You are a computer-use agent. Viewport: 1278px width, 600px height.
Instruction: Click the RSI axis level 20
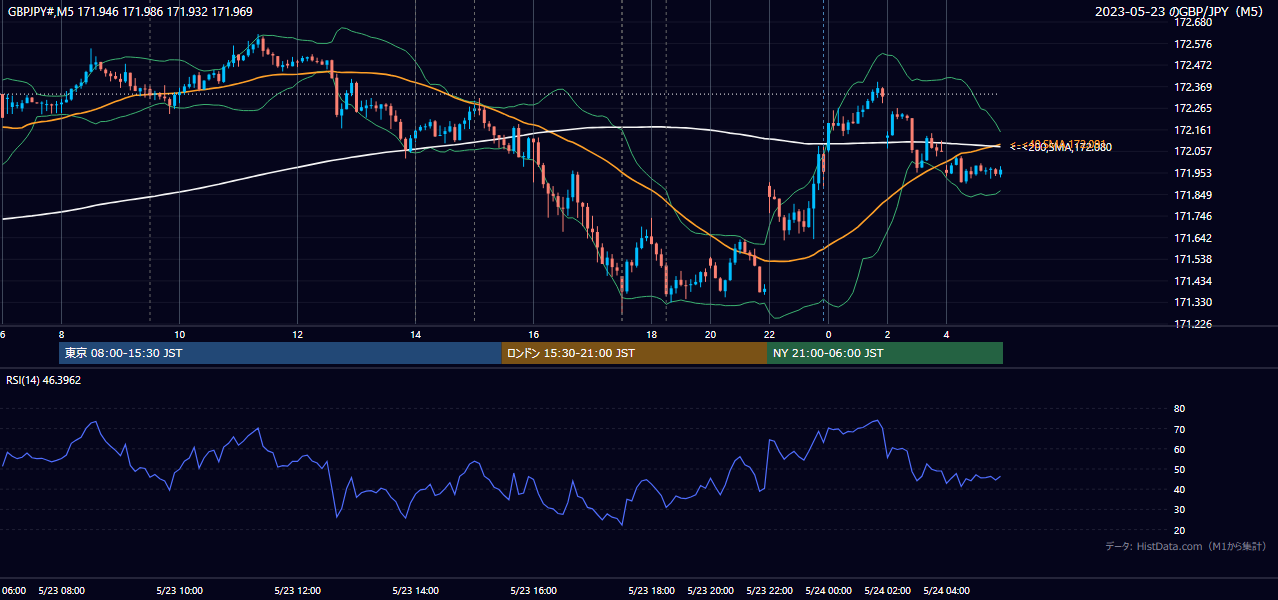click(x=1180, y=530)
